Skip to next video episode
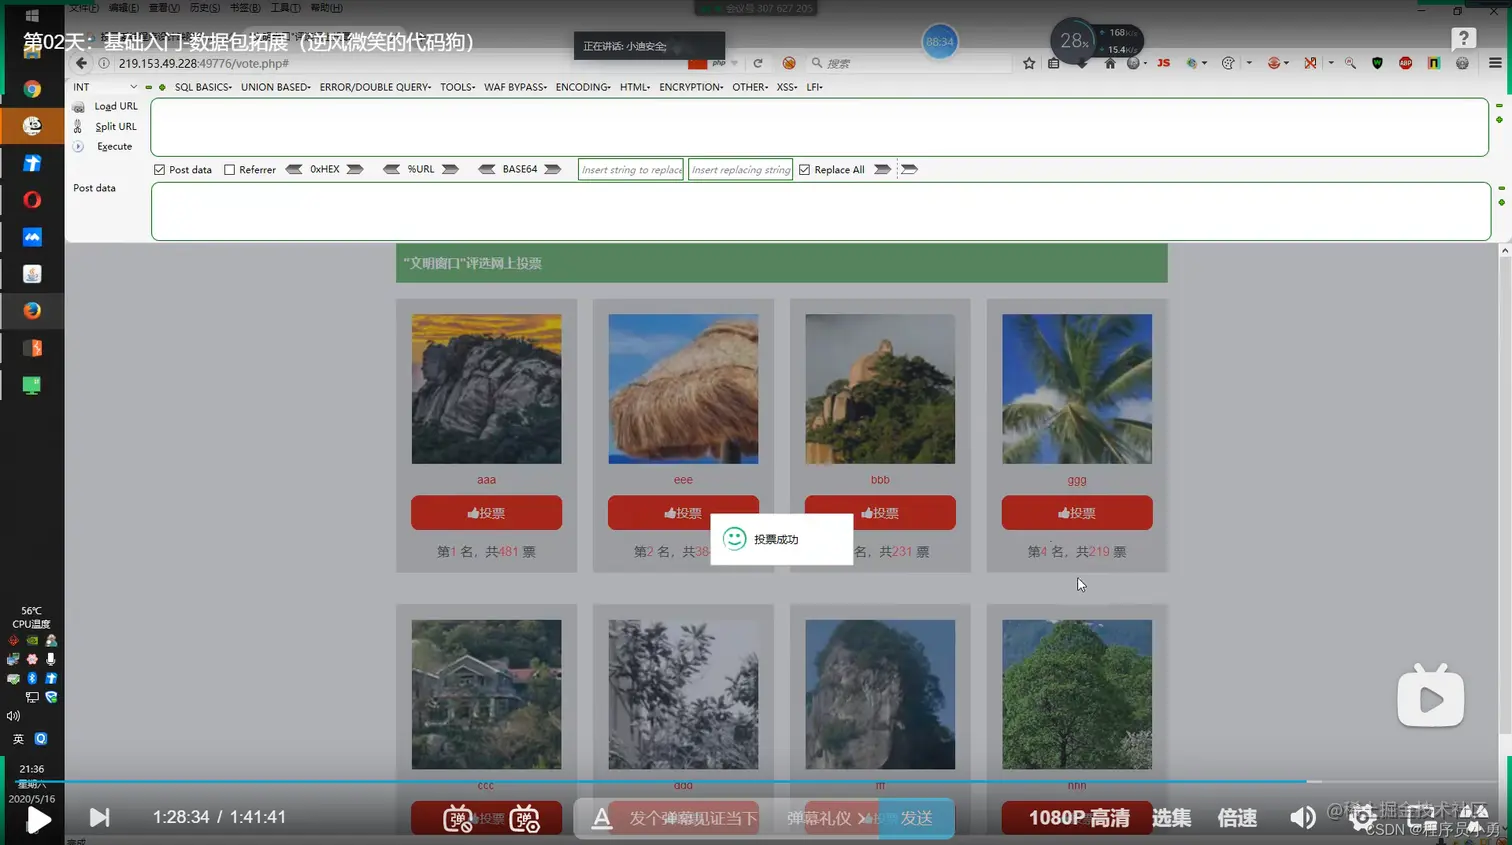The image size is (1512, 845). click(99, 818)
